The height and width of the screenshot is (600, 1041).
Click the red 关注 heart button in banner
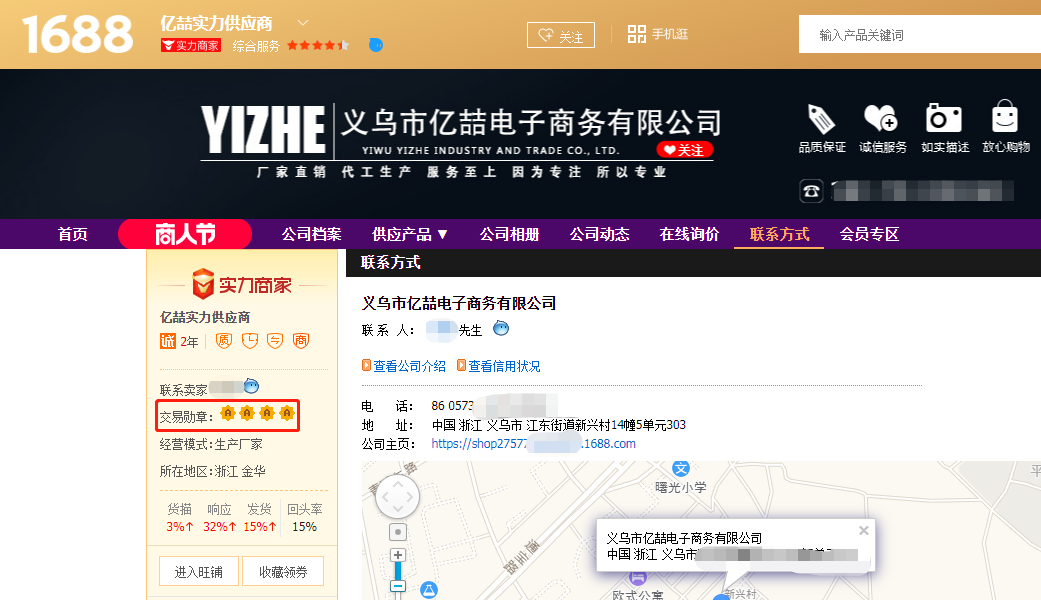(x=684, y=150)
